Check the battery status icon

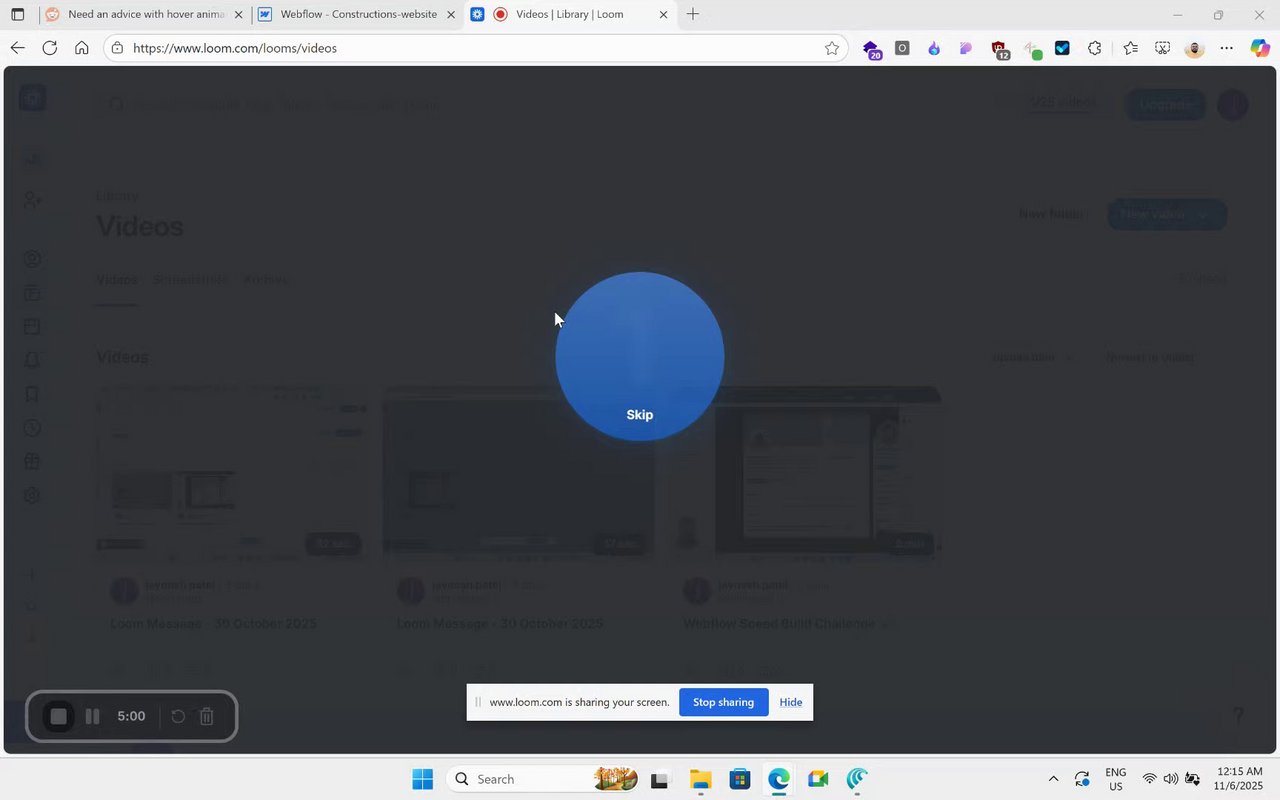point(1192,779)
